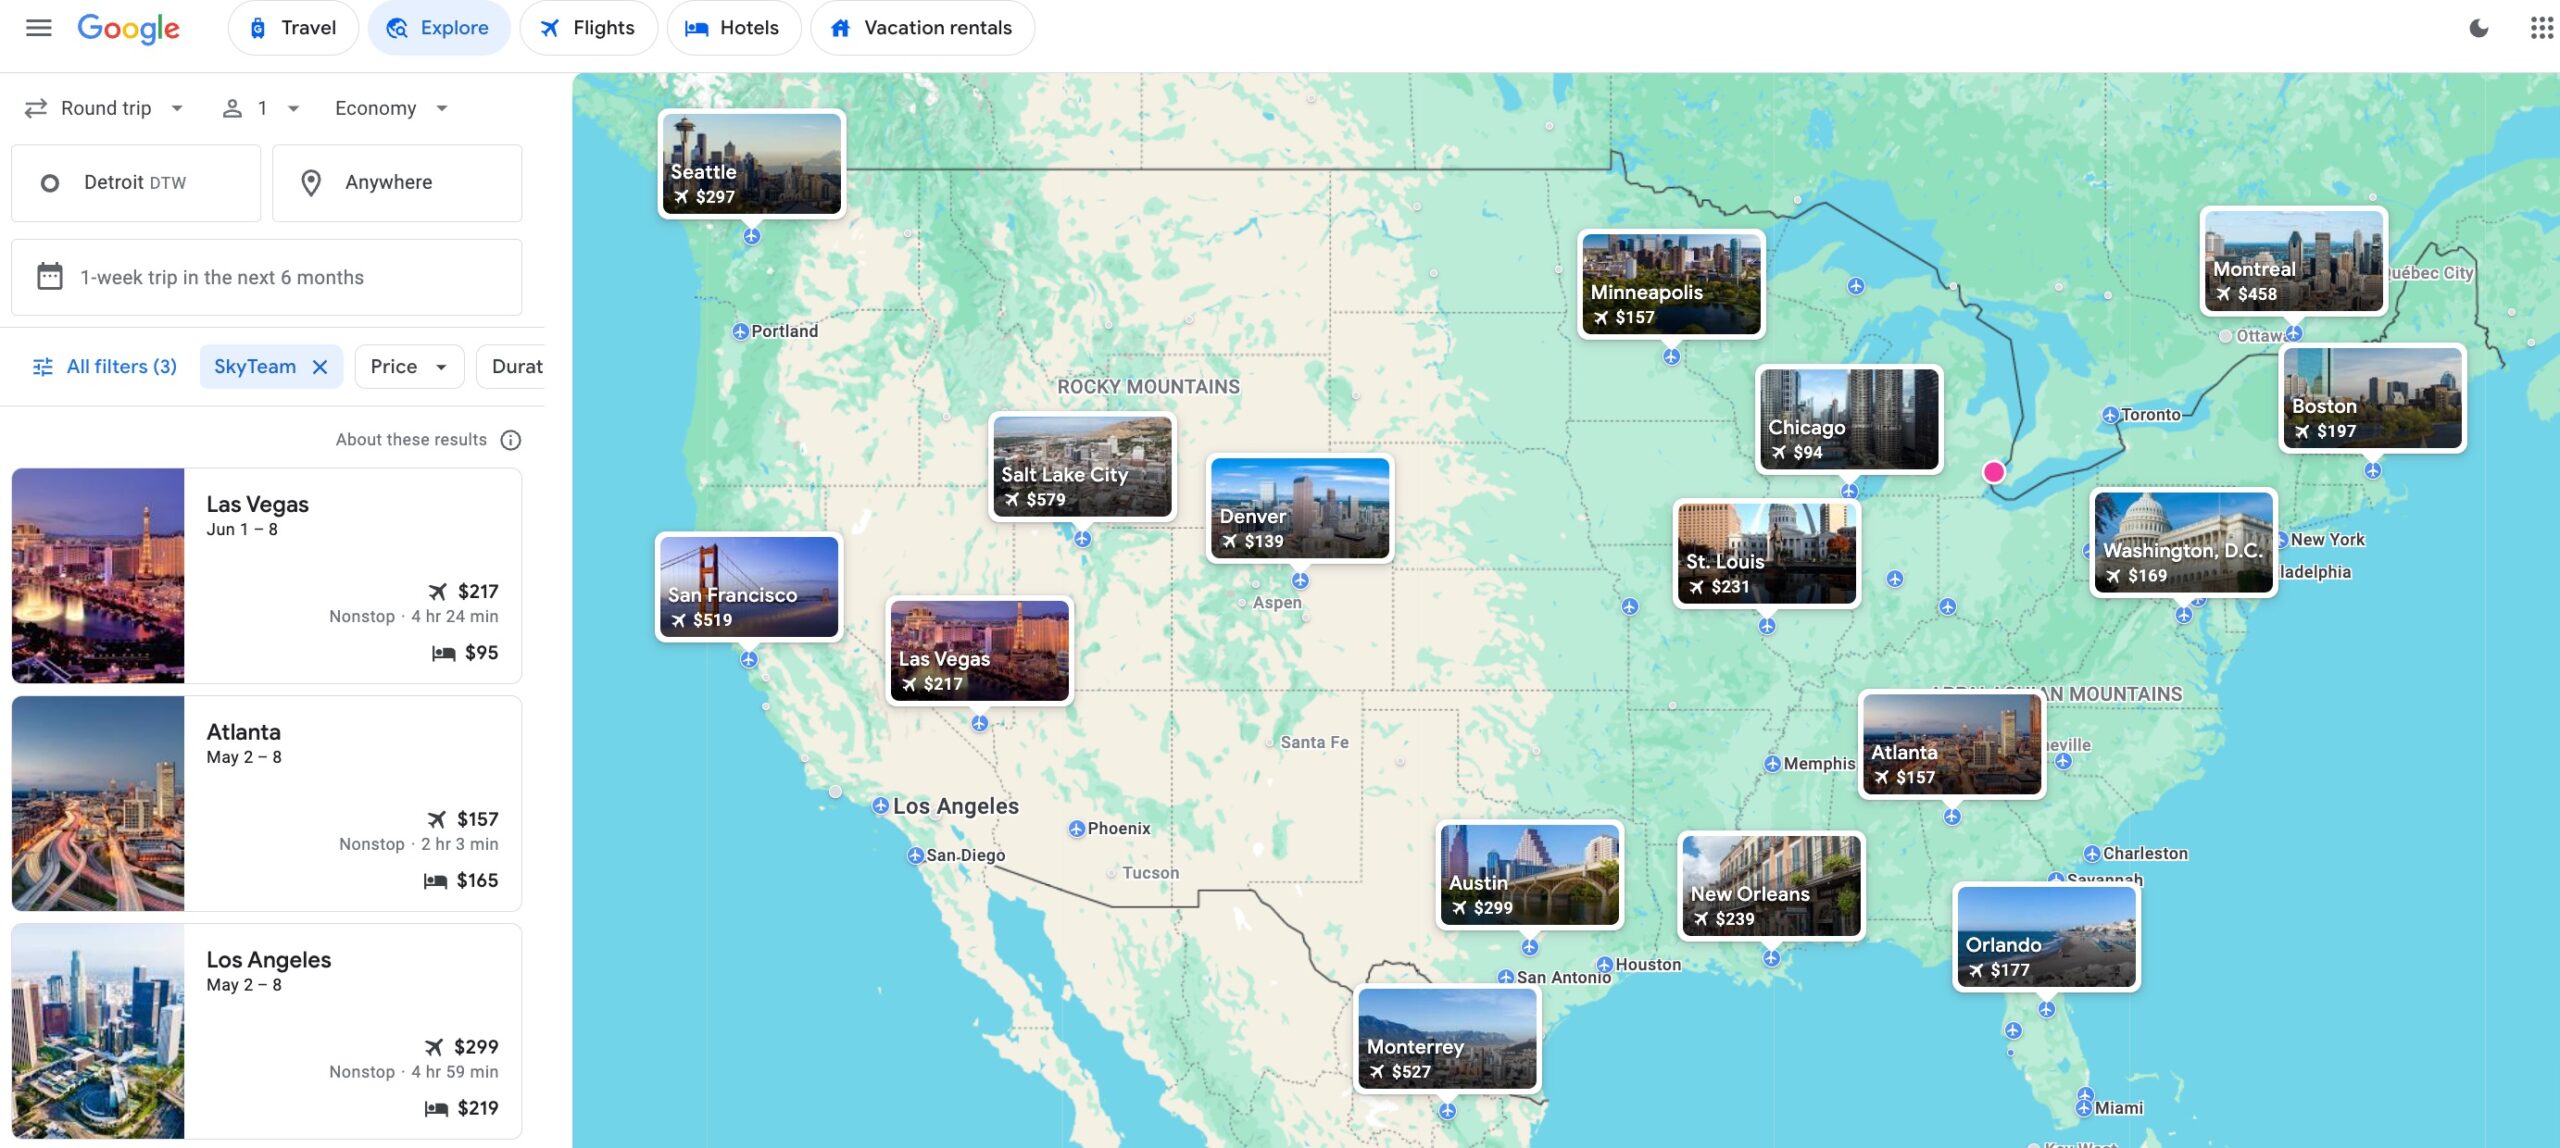The height and width of the screenshot is (1148, 2560).
Task: Open the main navigation hamburger menu
Action: [38, 27]
